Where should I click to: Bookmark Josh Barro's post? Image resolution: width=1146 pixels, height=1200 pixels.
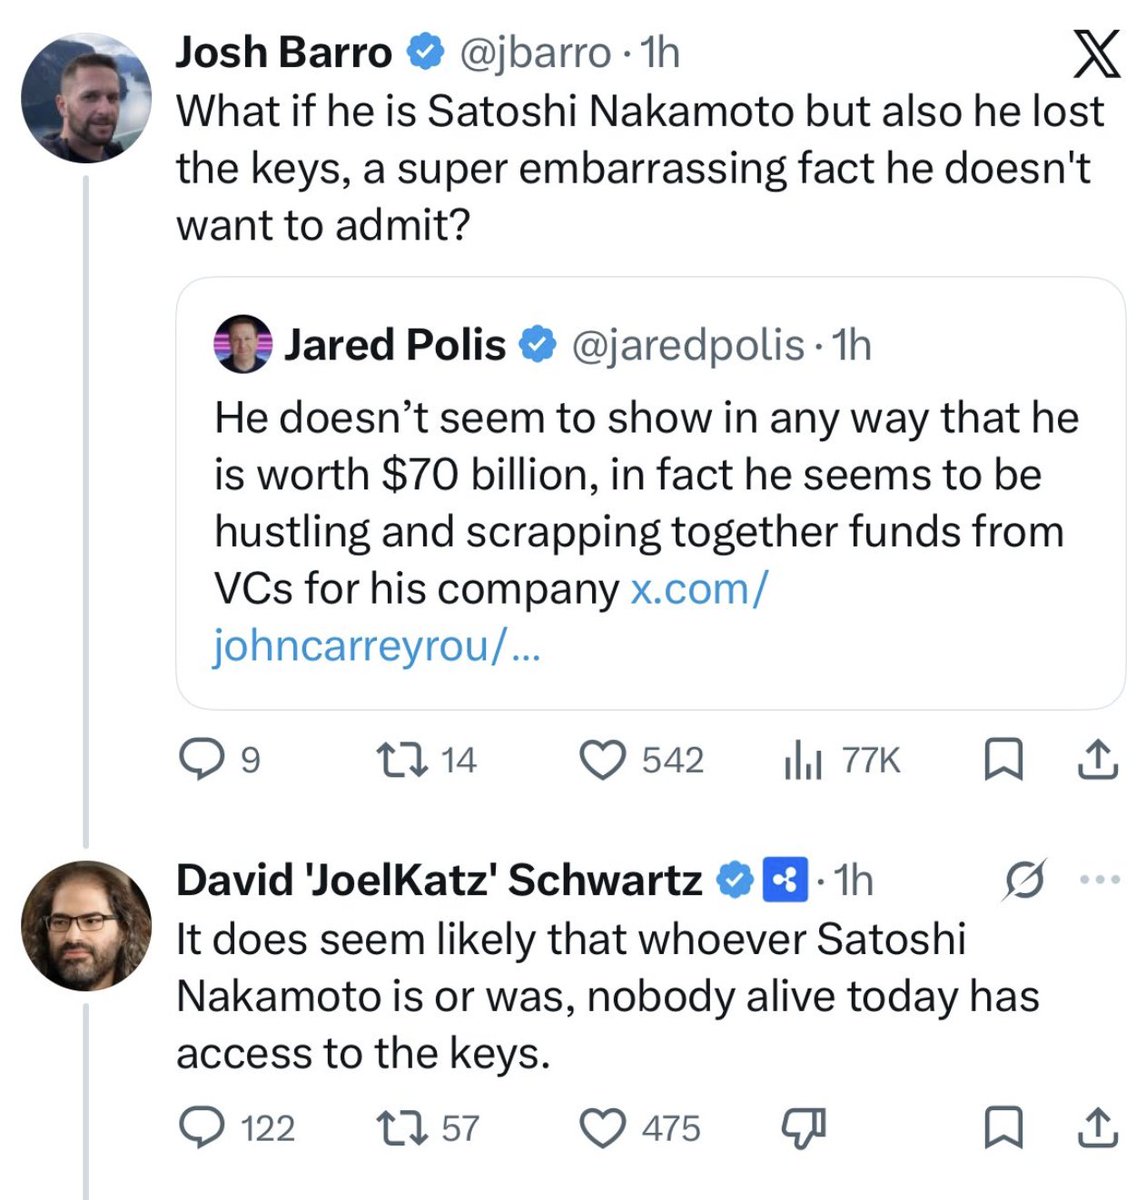(x=1001, y=761)
